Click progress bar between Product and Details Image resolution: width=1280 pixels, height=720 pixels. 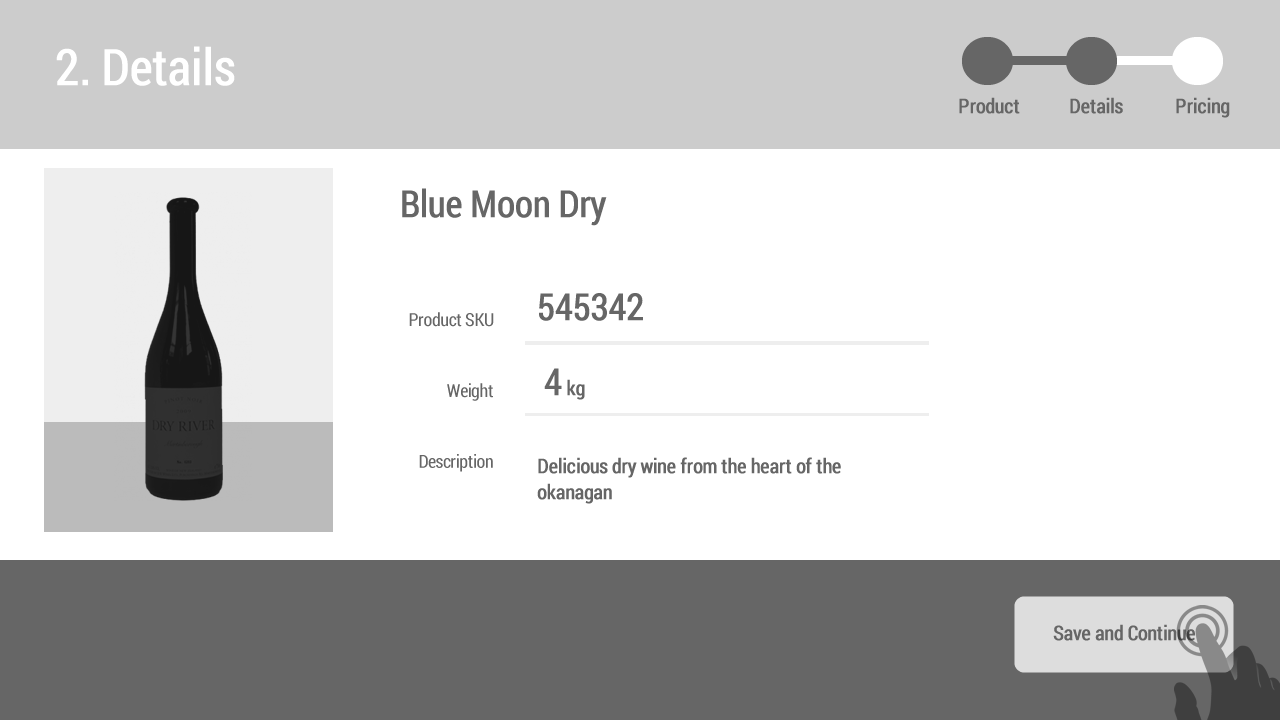(1039, 61)
